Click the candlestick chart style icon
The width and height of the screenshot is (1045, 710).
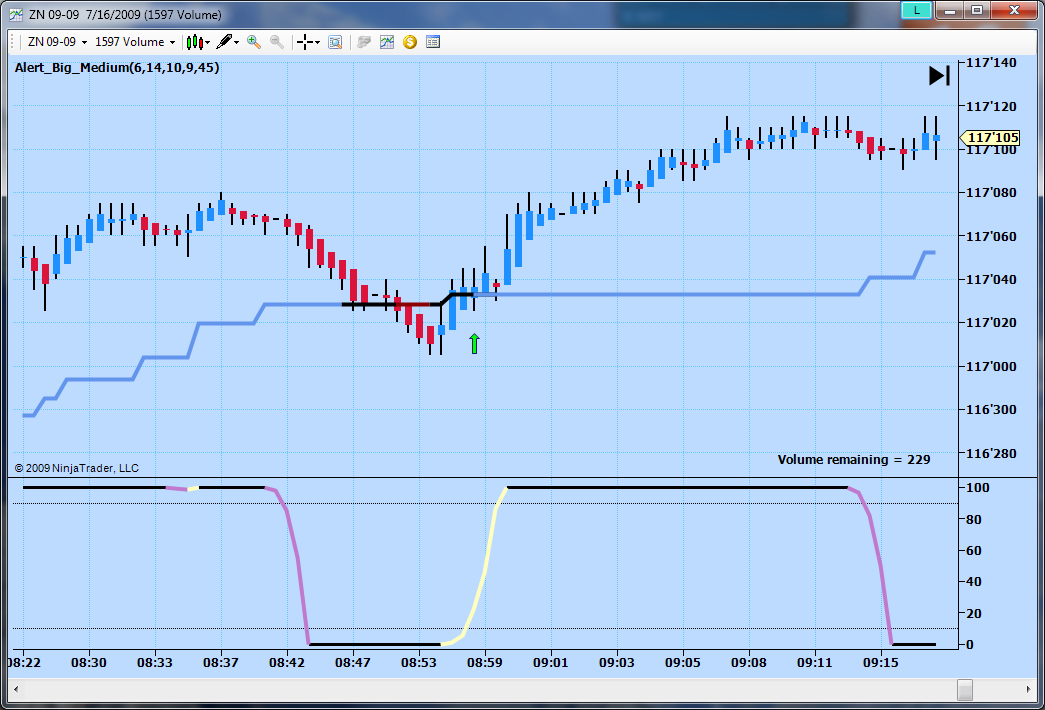(194, 42)
